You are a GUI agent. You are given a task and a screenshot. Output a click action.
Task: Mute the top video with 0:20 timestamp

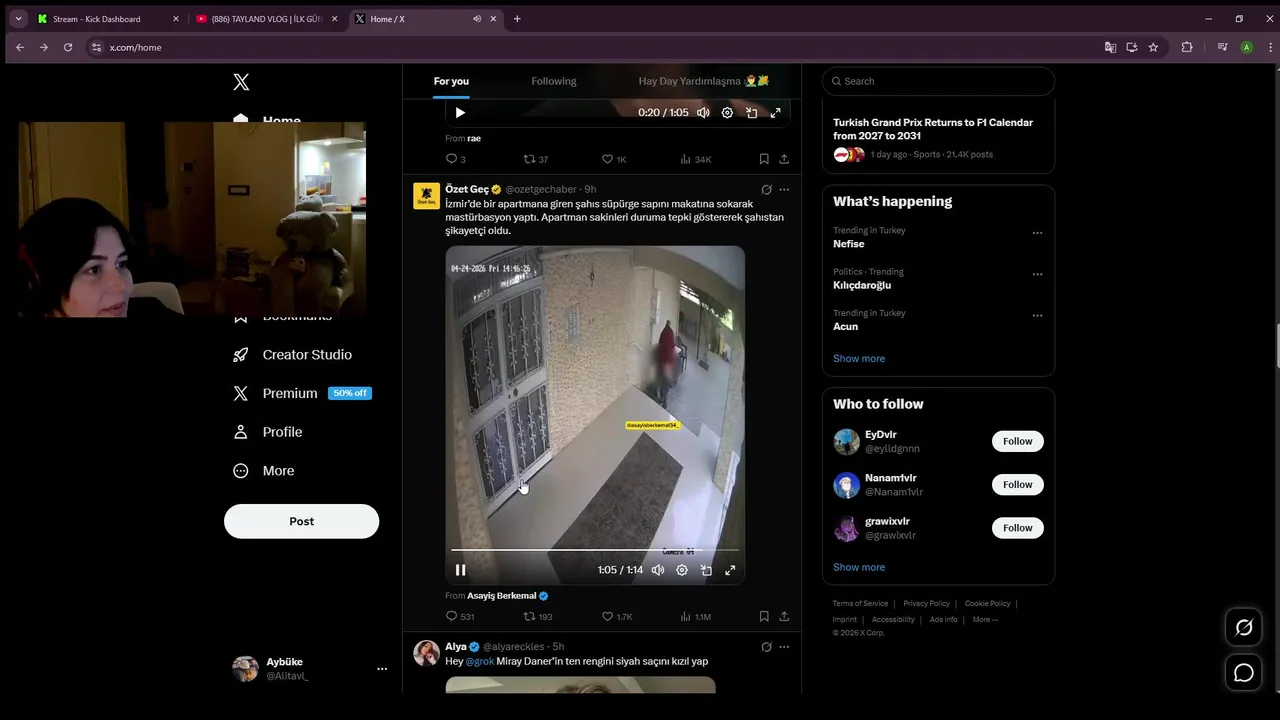(703, 113)
